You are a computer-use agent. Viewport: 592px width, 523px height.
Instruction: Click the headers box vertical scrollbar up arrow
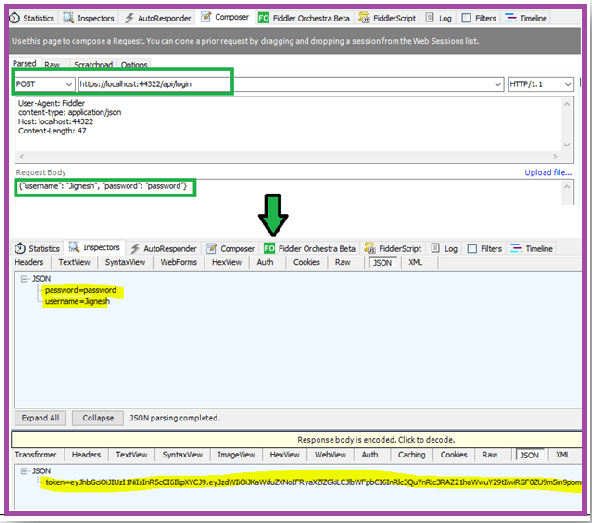[567, 104]
